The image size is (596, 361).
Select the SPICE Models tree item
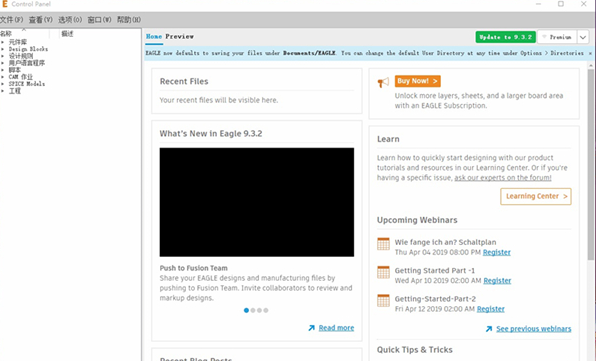(x=27, y=84)
